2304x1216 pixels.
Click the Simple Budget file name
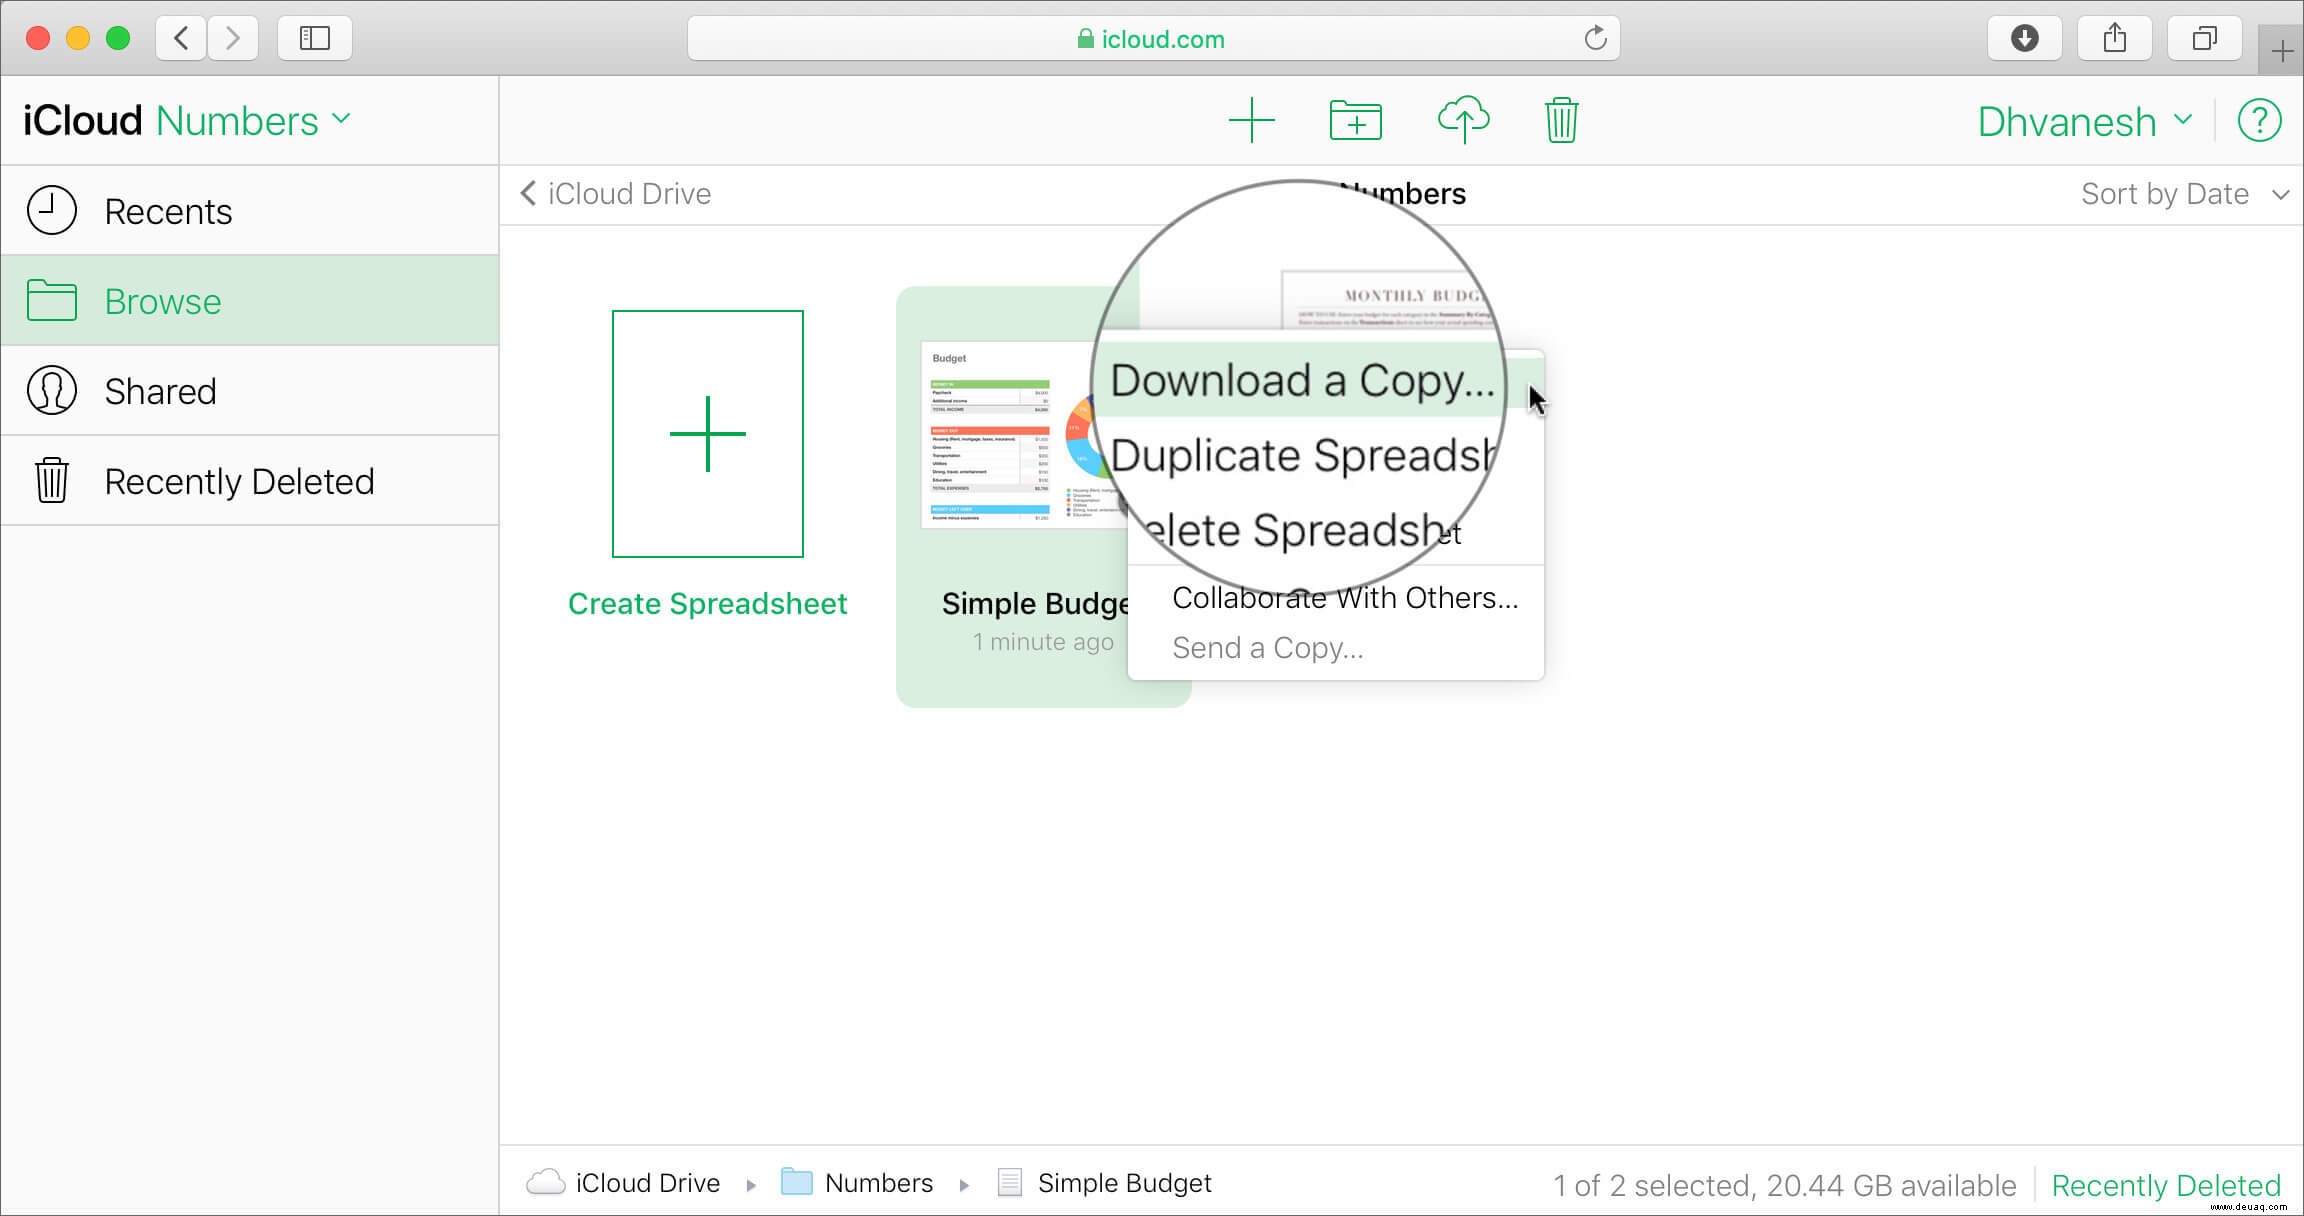coord(1035,604)
